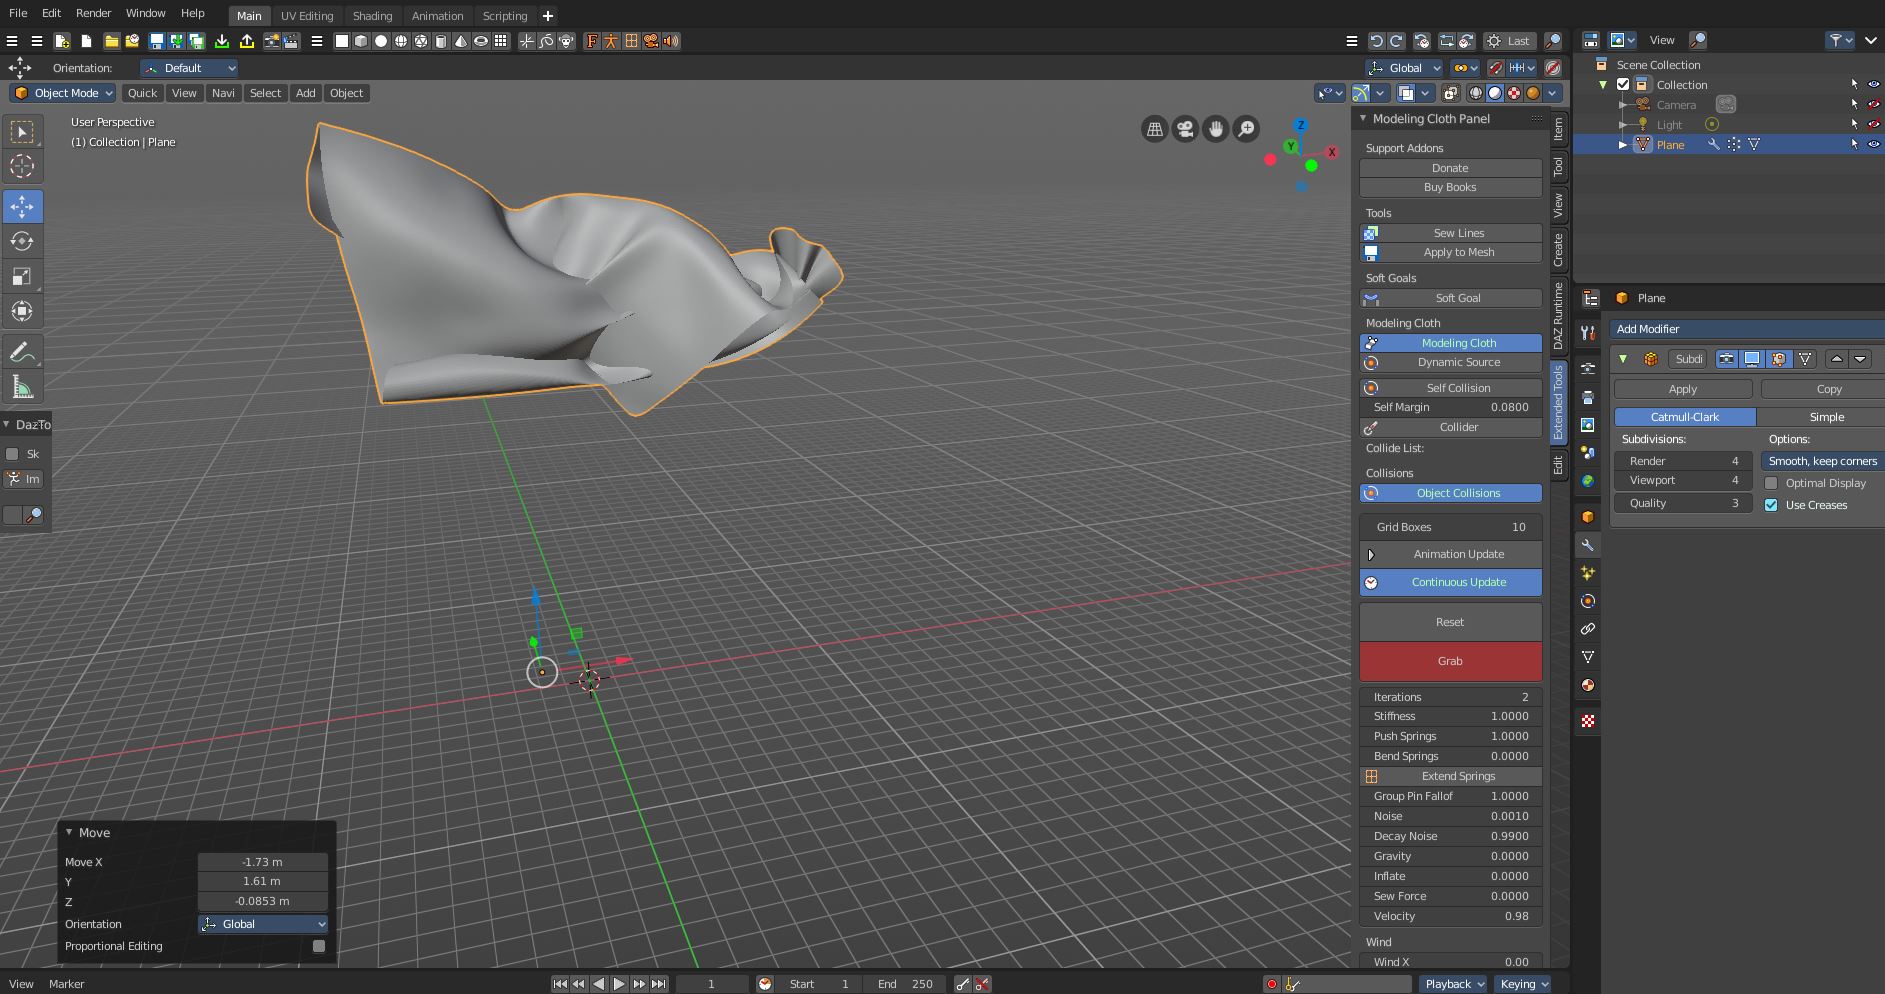This screenshot has height=994, width=1885.
Task: Collapse the Move operator panel
Action: (69, 832)
